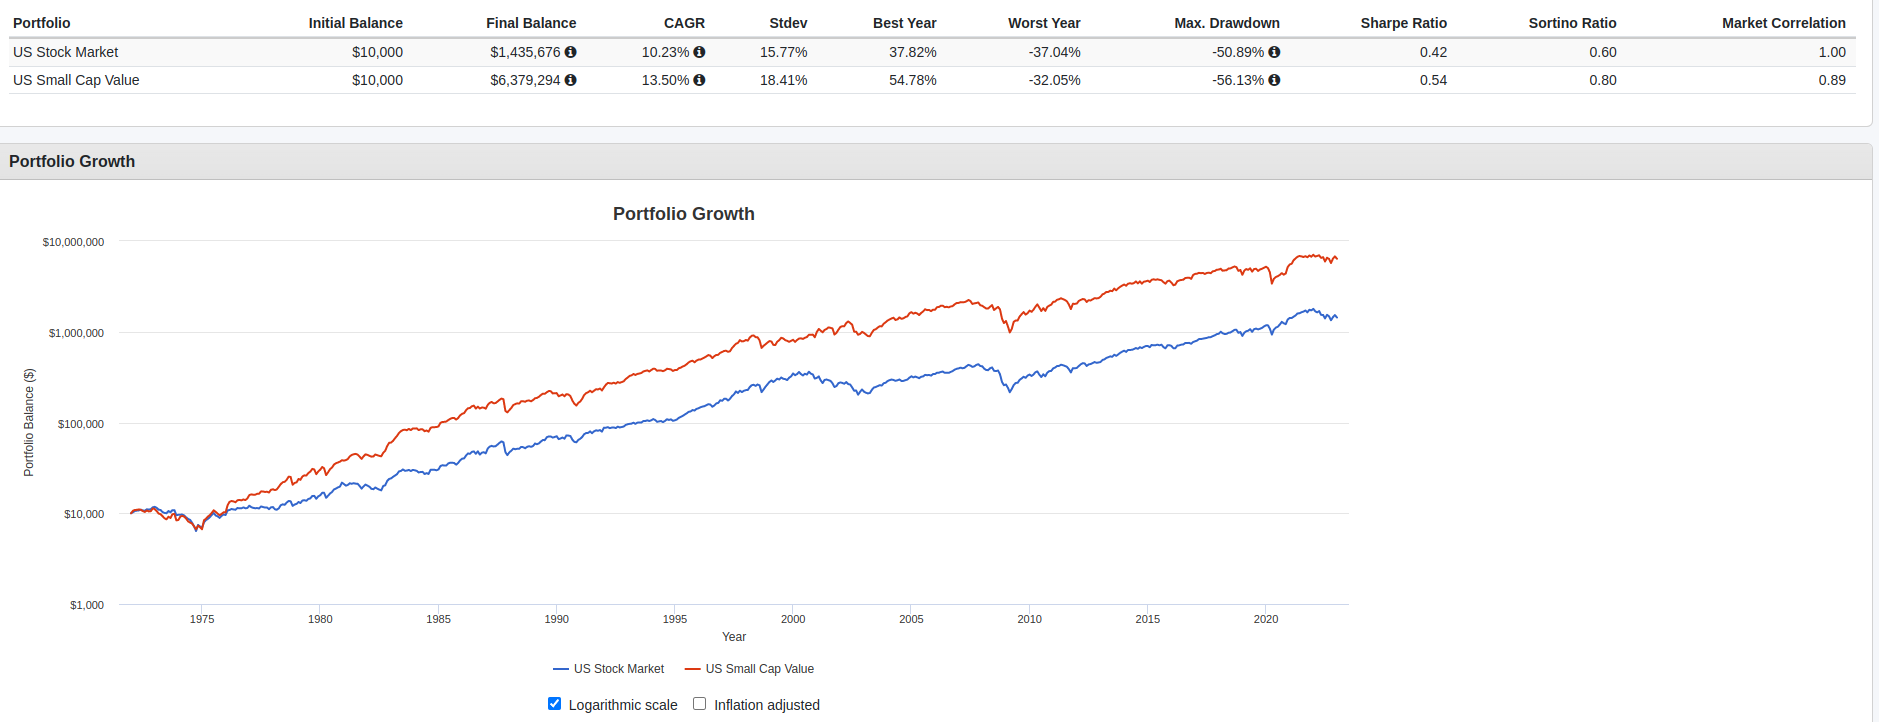
Task: Click info icon beside $1,435,676 final balance
Action: click(571, 52)
